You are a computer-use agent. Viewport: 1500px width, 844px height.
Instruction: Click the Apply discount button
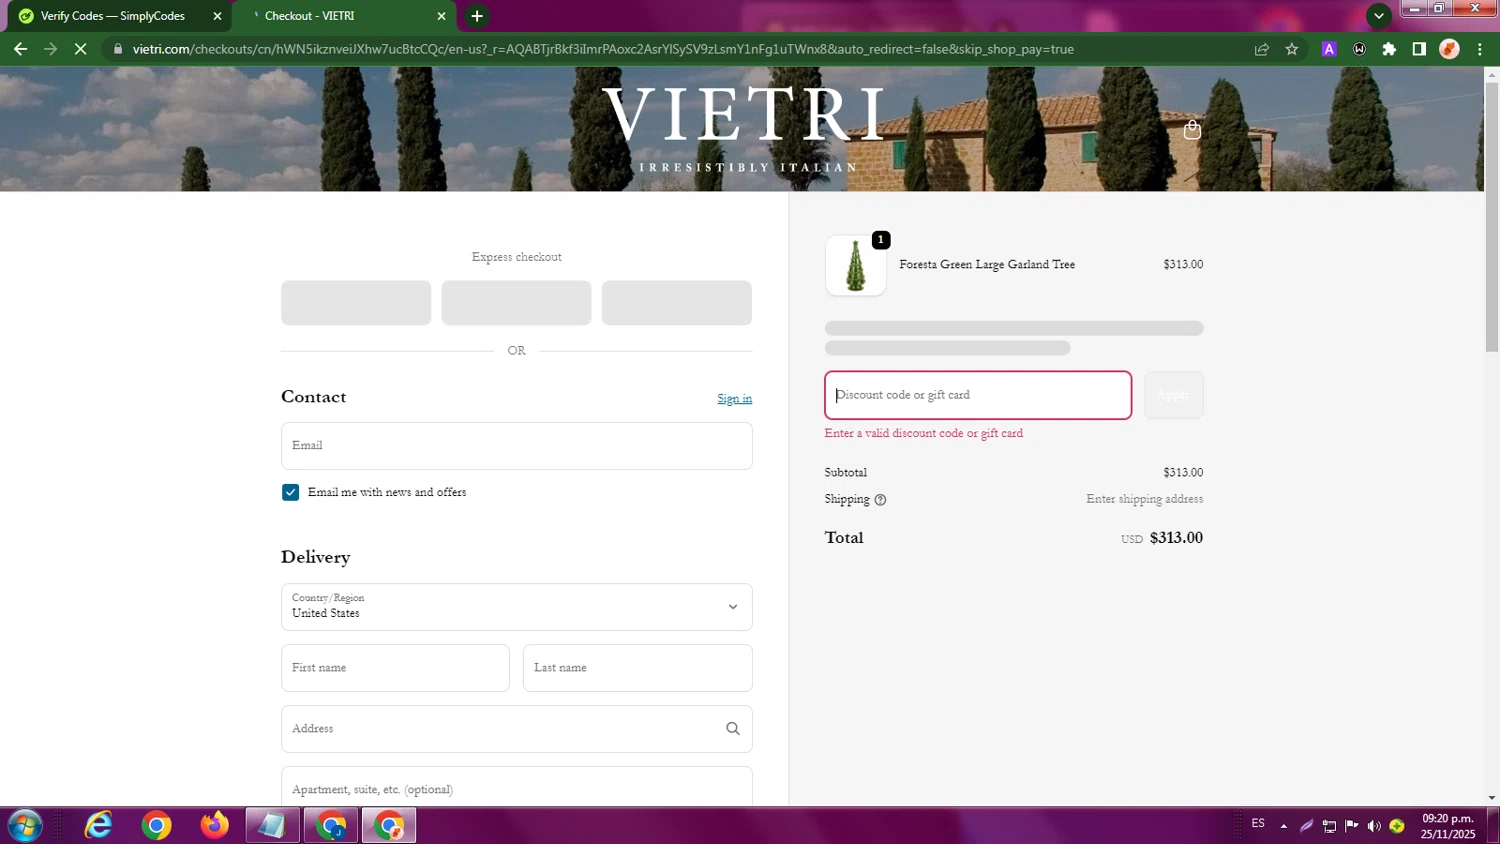pyautogui.click(x=1174, y=395)
